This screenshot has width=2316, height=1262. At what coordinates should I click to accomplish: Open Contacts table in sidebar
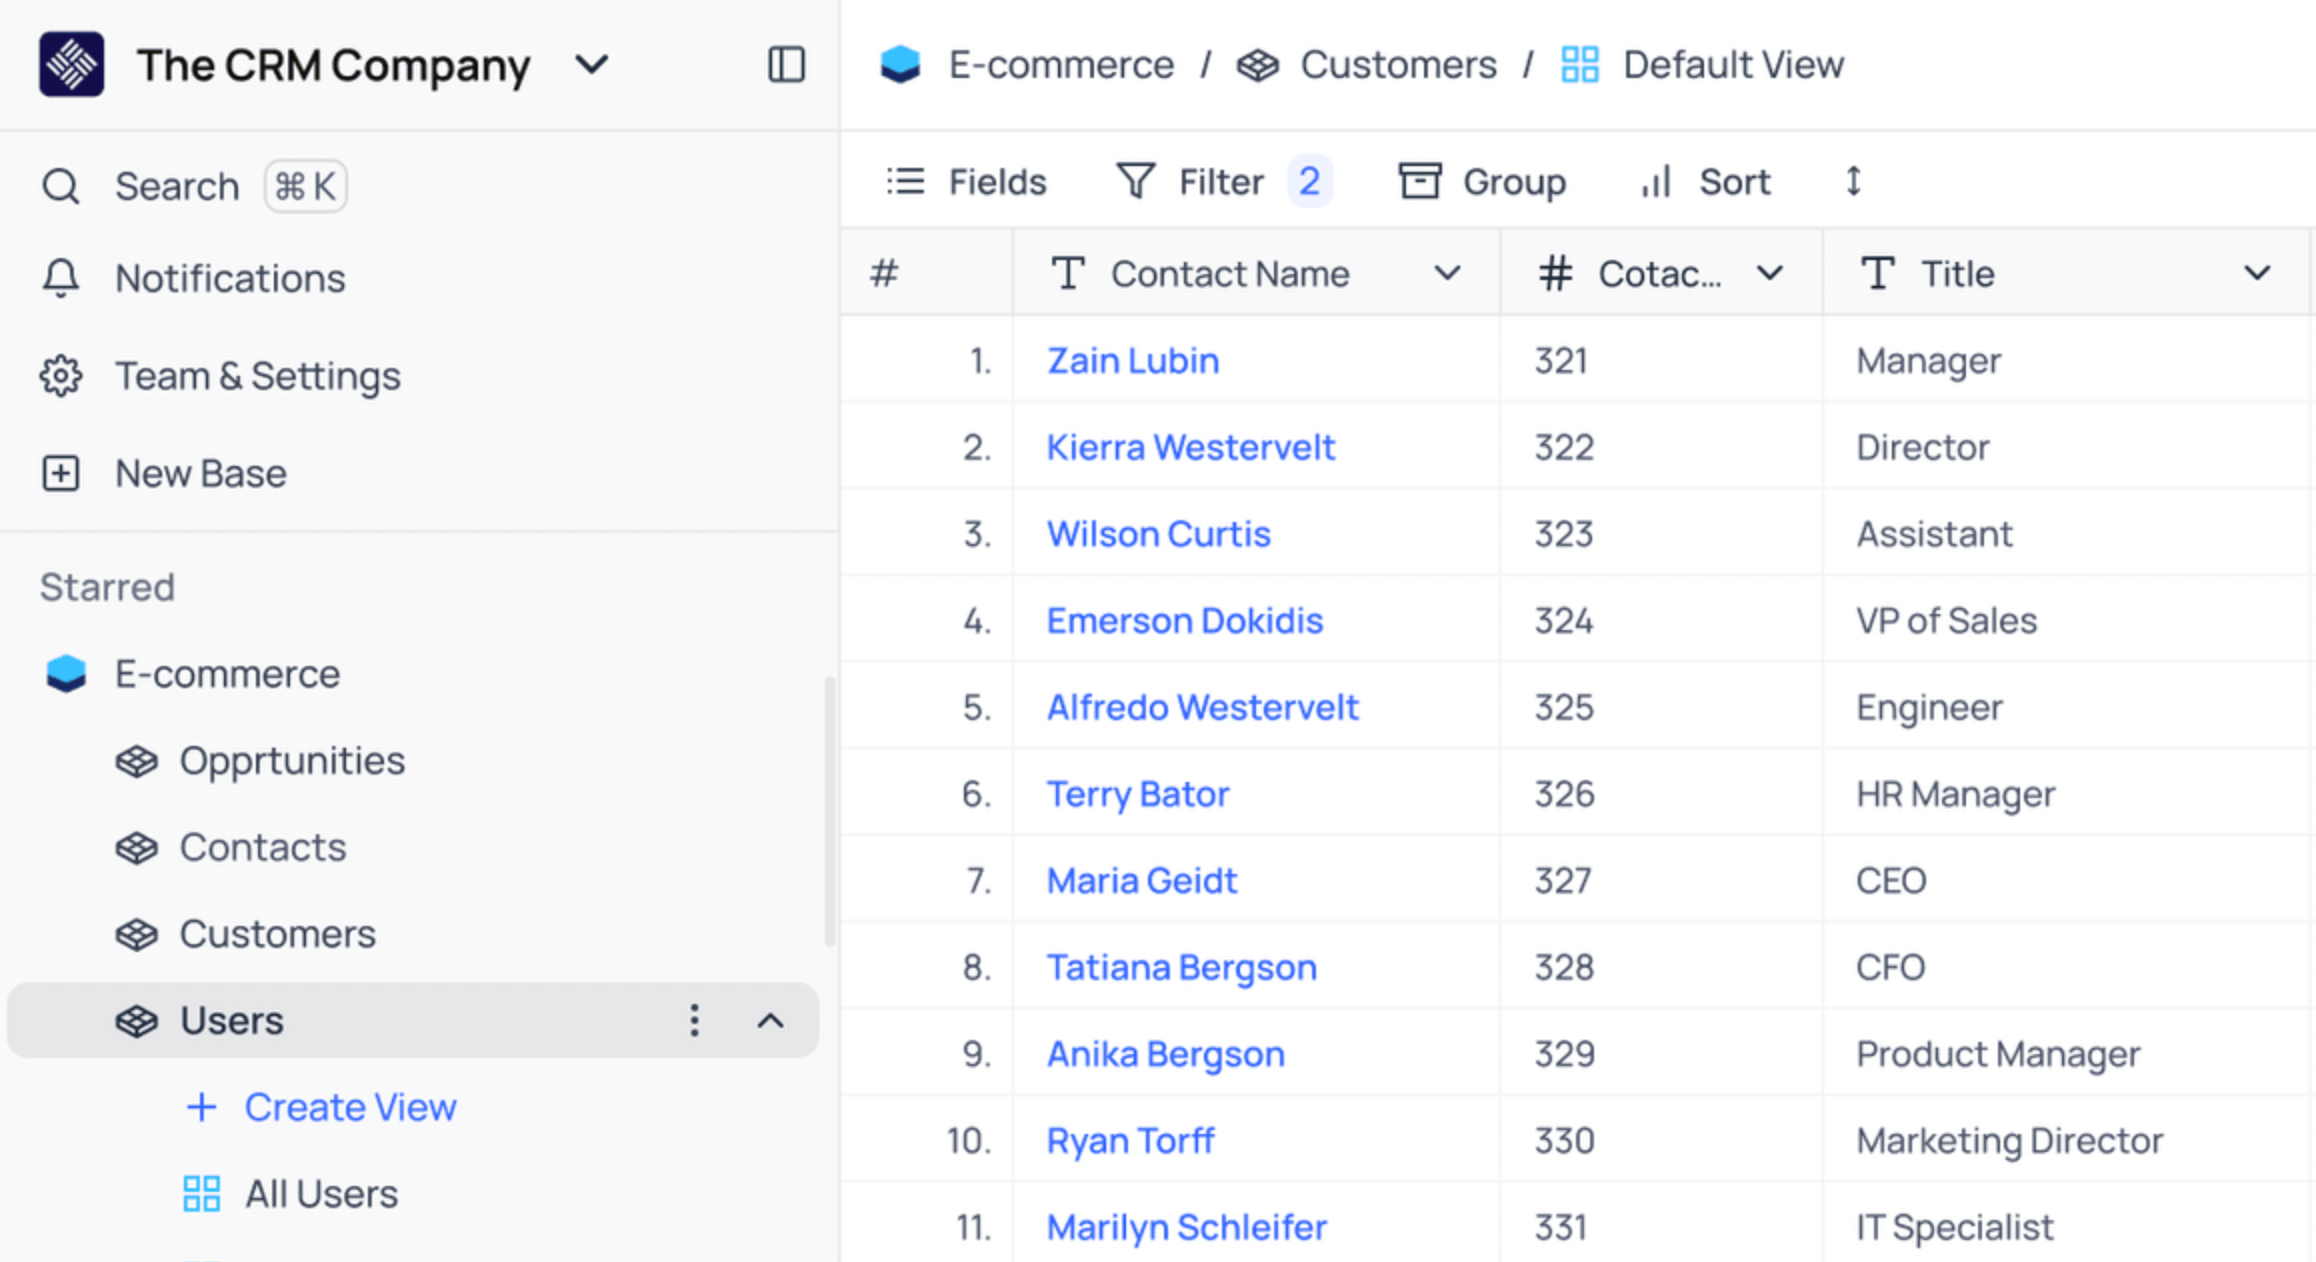click(262, 847)
